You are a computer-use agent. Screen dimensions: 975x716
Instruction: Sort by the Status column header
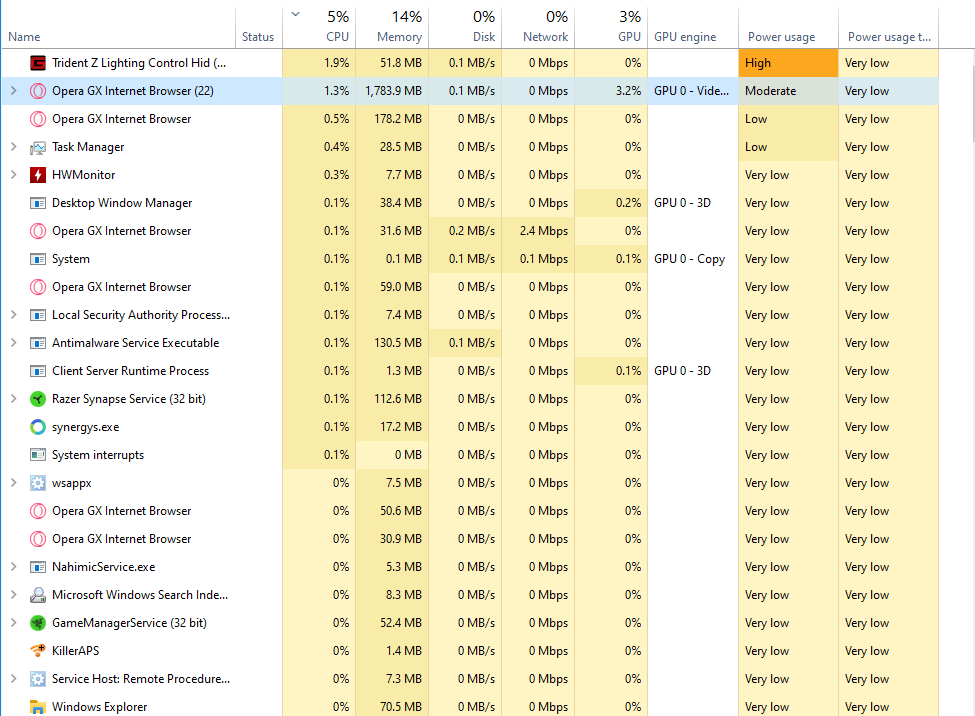259,28
